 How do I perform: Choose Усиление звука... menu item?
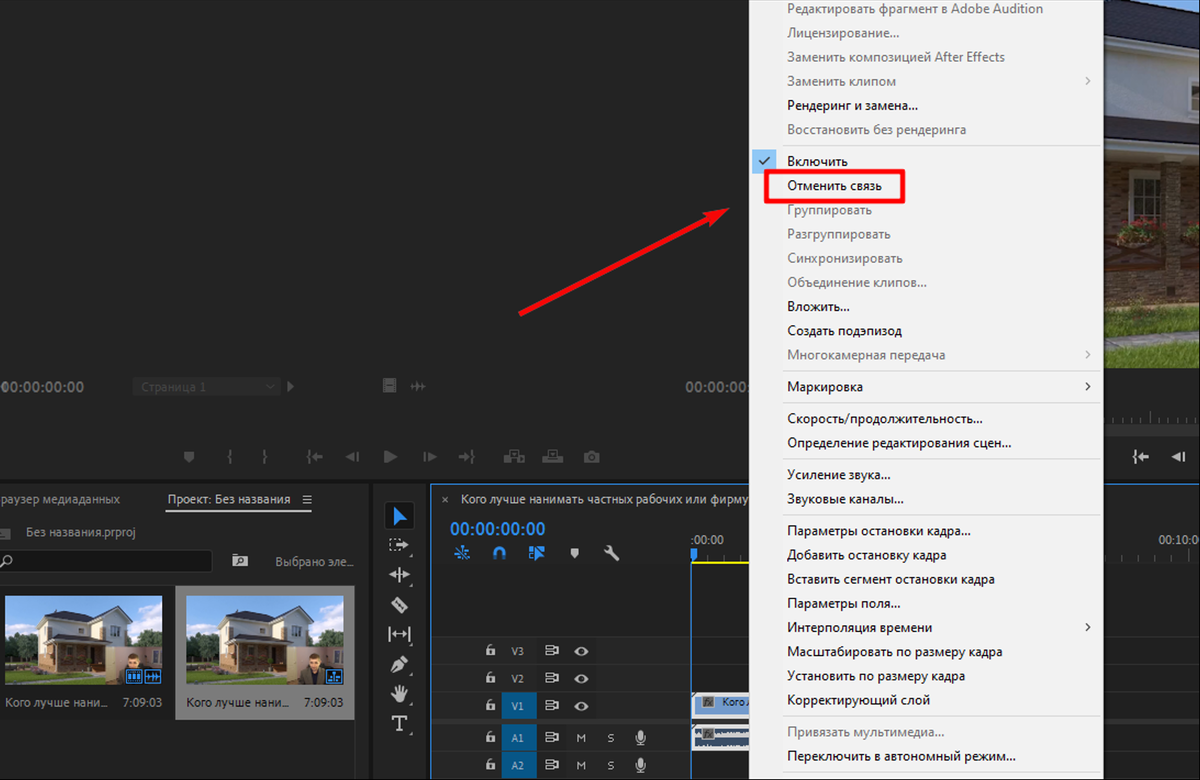click(x=838, y=475)
